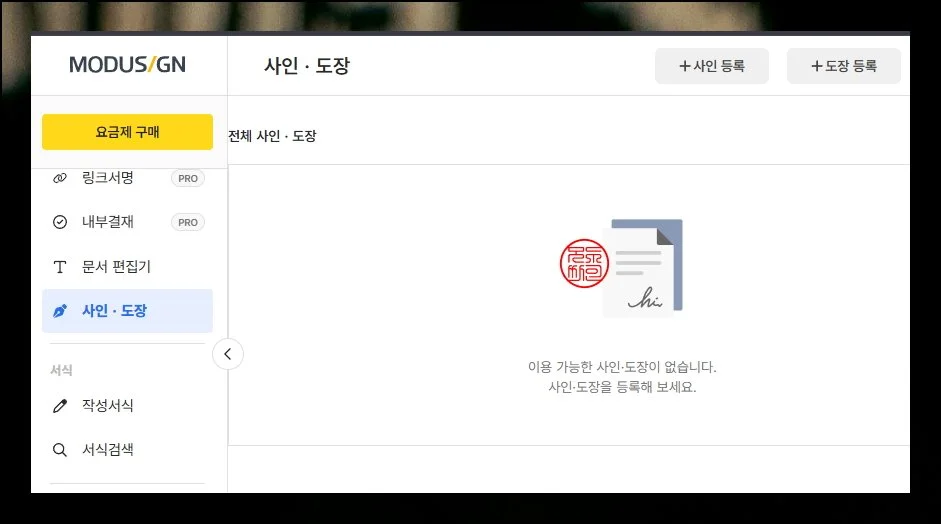Select the 사인 · 도장 sidebar entry

click(114, 311)
